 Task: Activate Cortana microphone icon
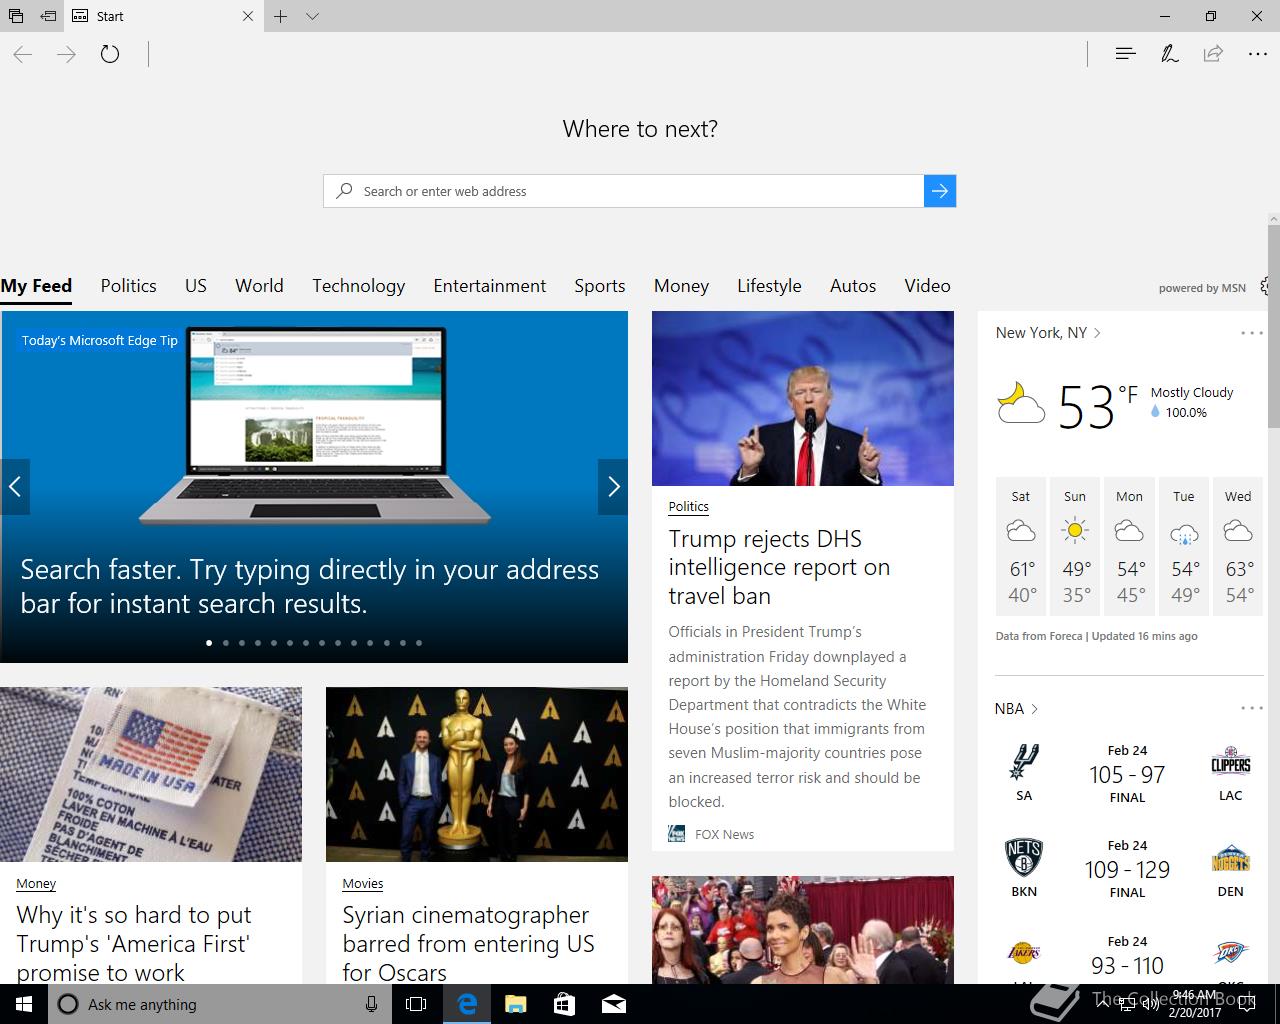(x=371, y=1004)
